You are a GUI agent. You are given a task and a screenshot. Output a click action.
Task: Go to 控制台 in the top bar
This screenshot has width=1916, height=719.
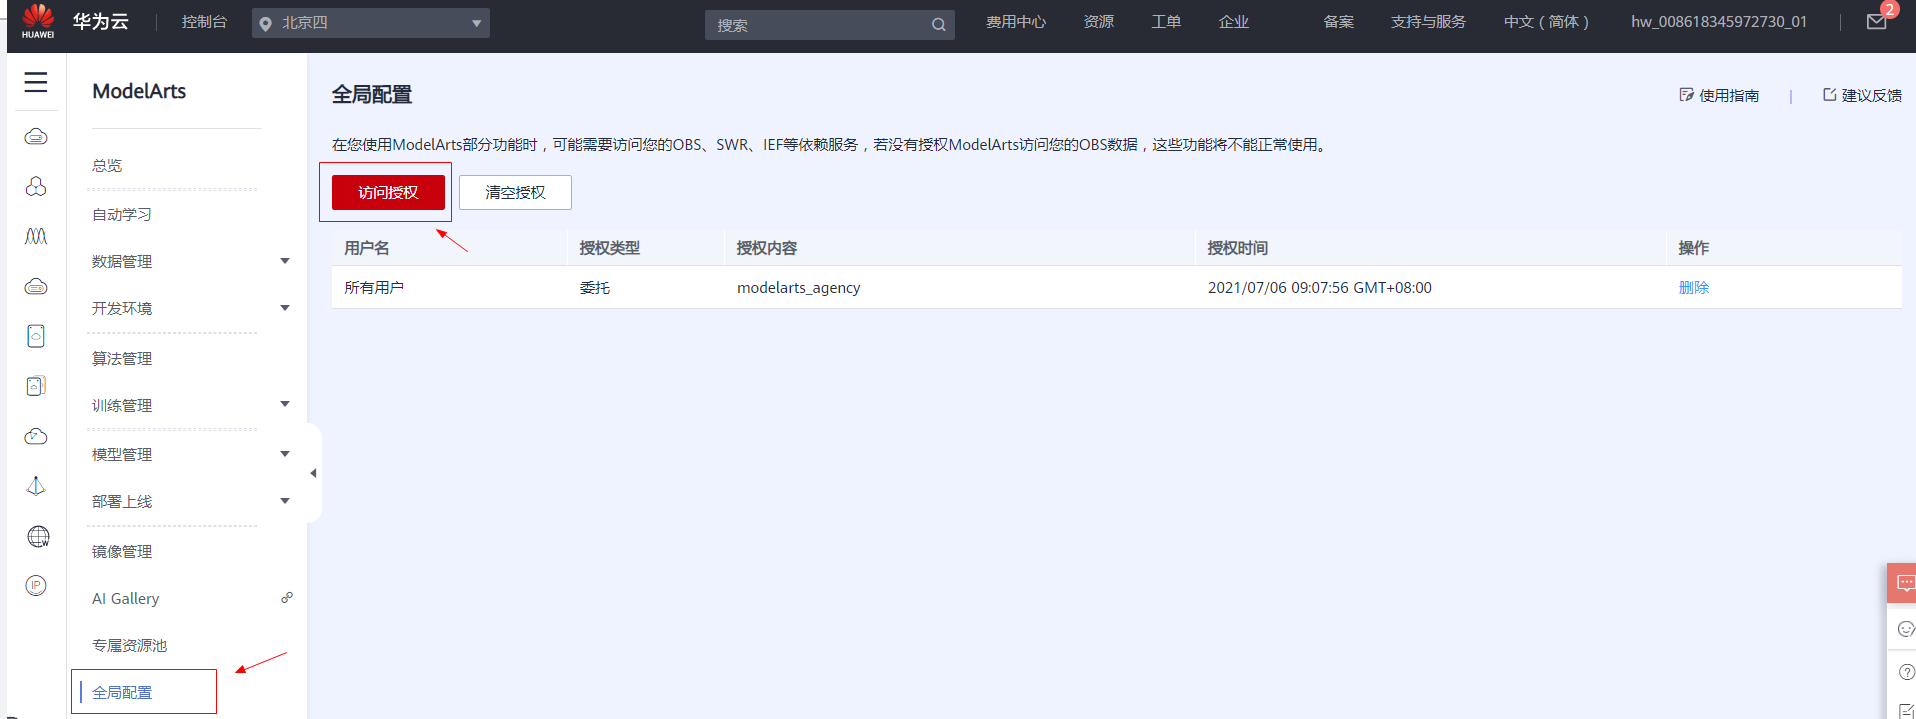click(204, 22)
